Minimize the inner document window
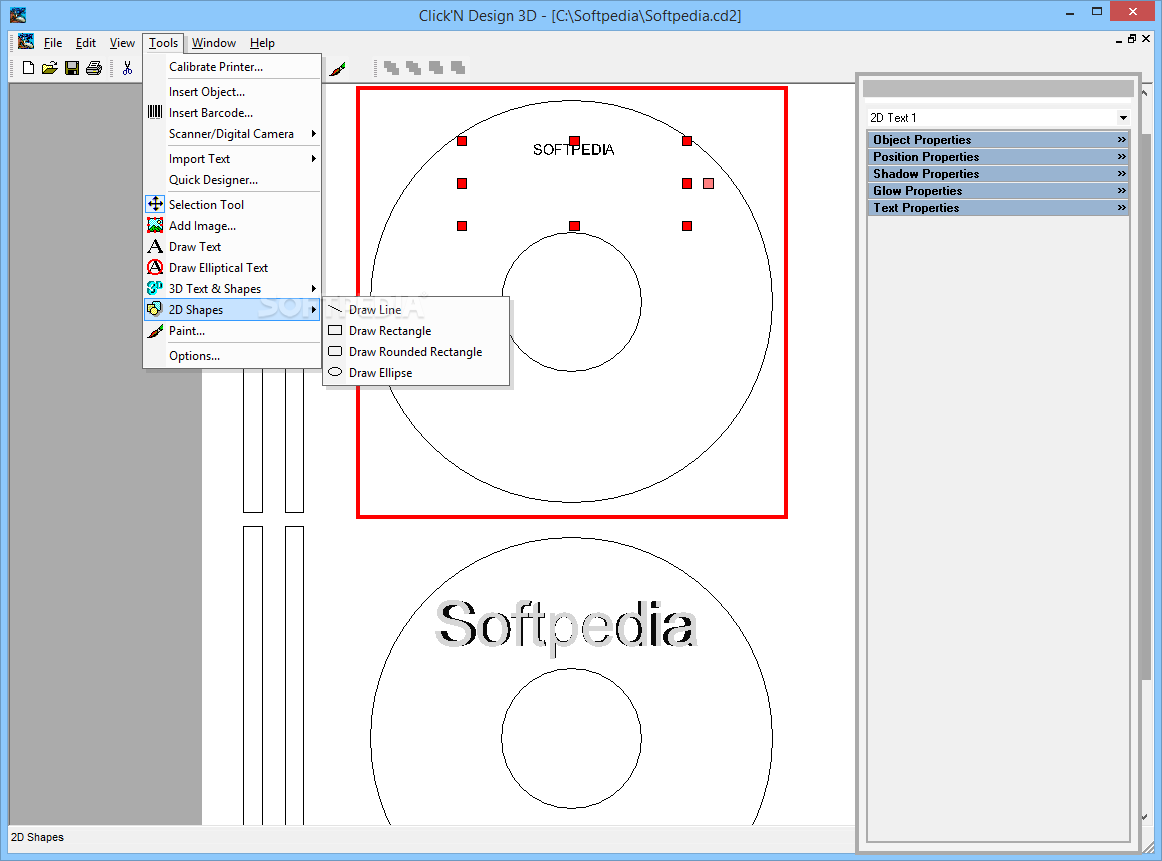Viewport: 1162px width, 861px height. (1118, 40)
